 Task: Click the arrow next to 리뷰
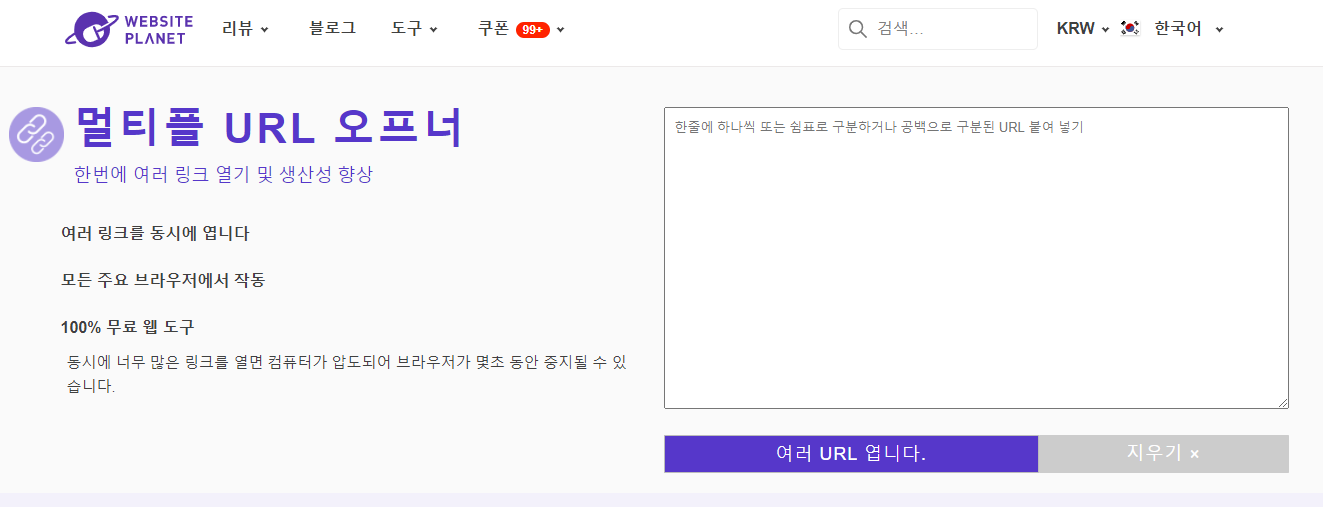265,30
